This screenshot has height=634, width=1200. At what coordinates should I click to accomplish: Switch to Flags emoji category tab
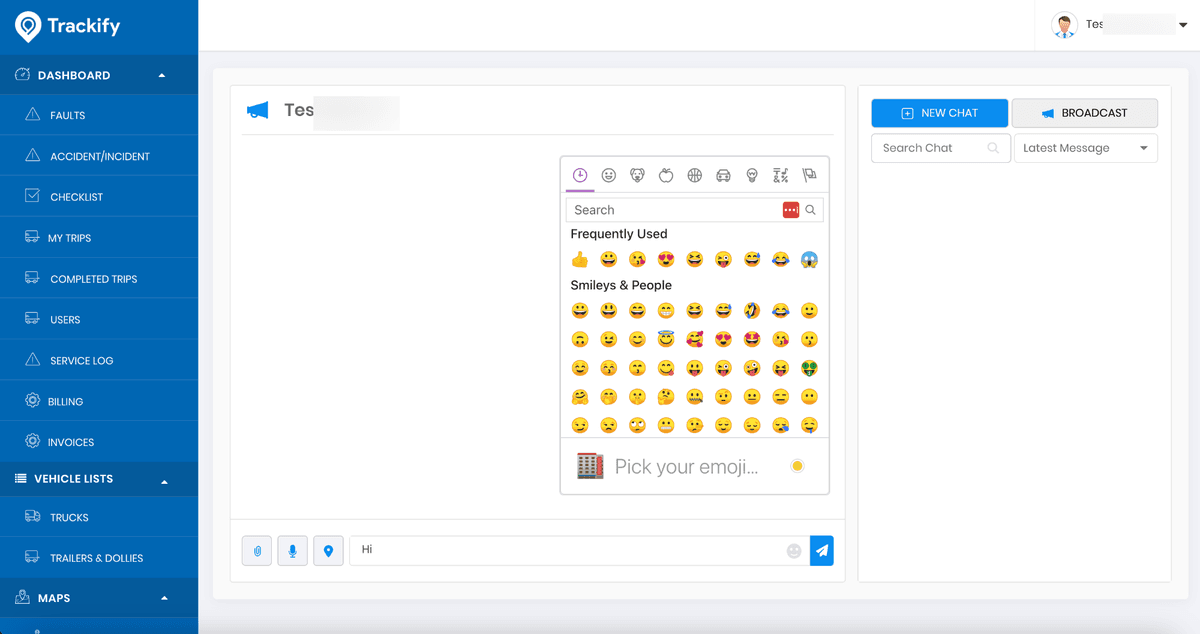click(809, 176)
